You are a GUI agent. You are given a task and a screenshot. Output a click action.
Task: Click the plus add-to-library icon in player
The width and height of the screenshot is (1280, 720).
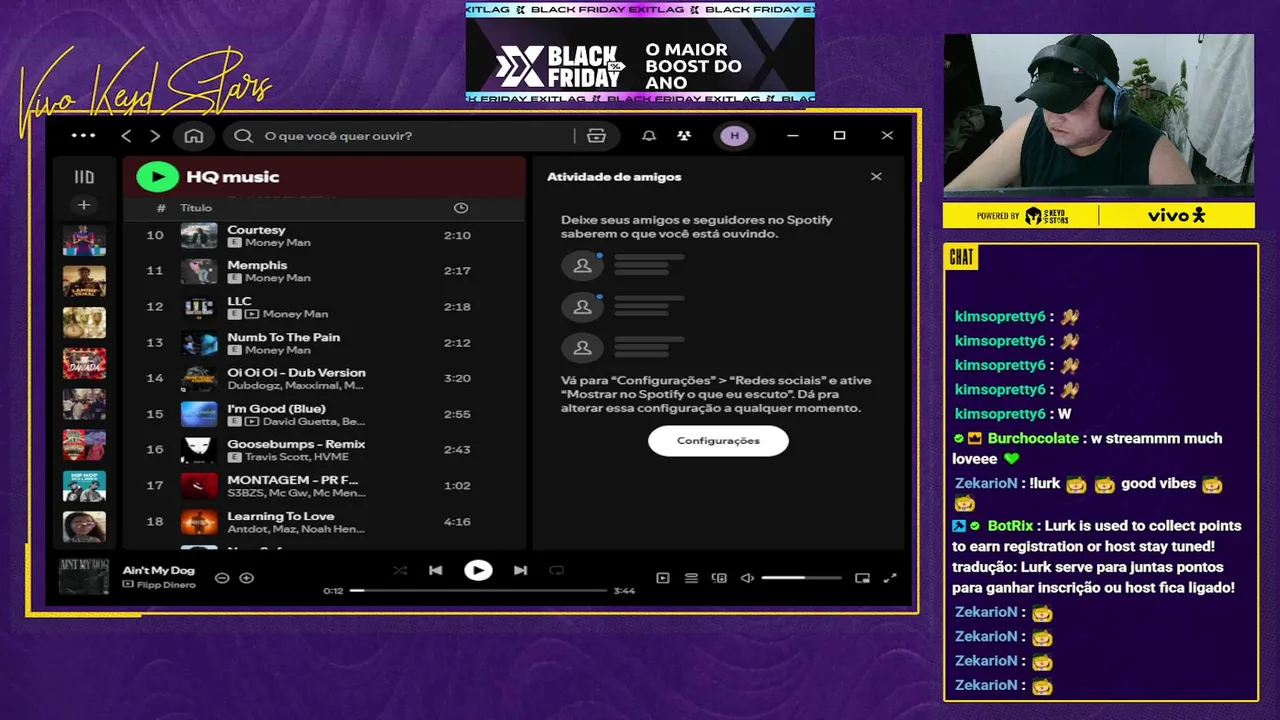click(x=247, y=578)
